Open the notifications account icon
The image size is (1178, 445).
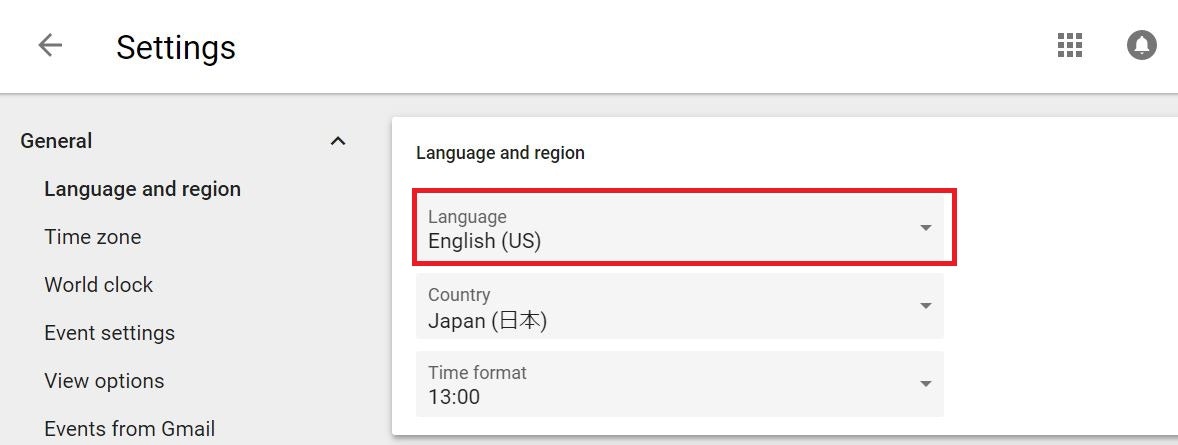[x=1141, y=46]
